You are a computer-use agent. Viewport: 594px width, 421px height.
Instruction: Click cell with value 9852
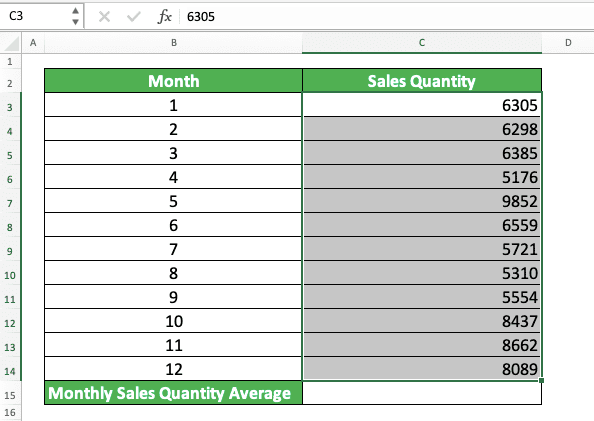click(422, 201)
